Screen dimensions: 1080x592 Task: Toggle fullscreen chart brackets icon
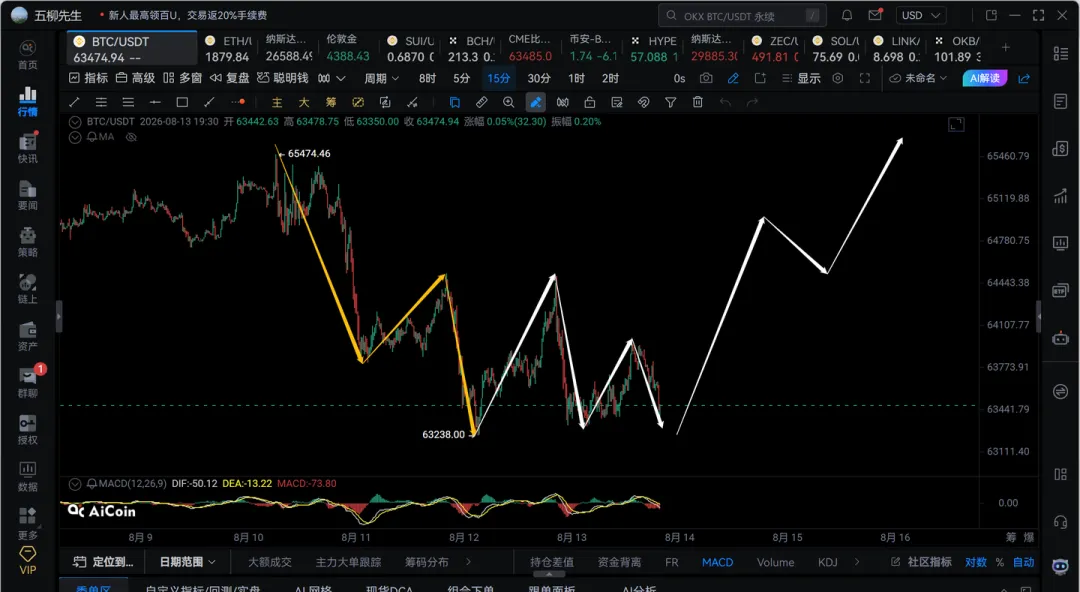(x=865, y=79)
